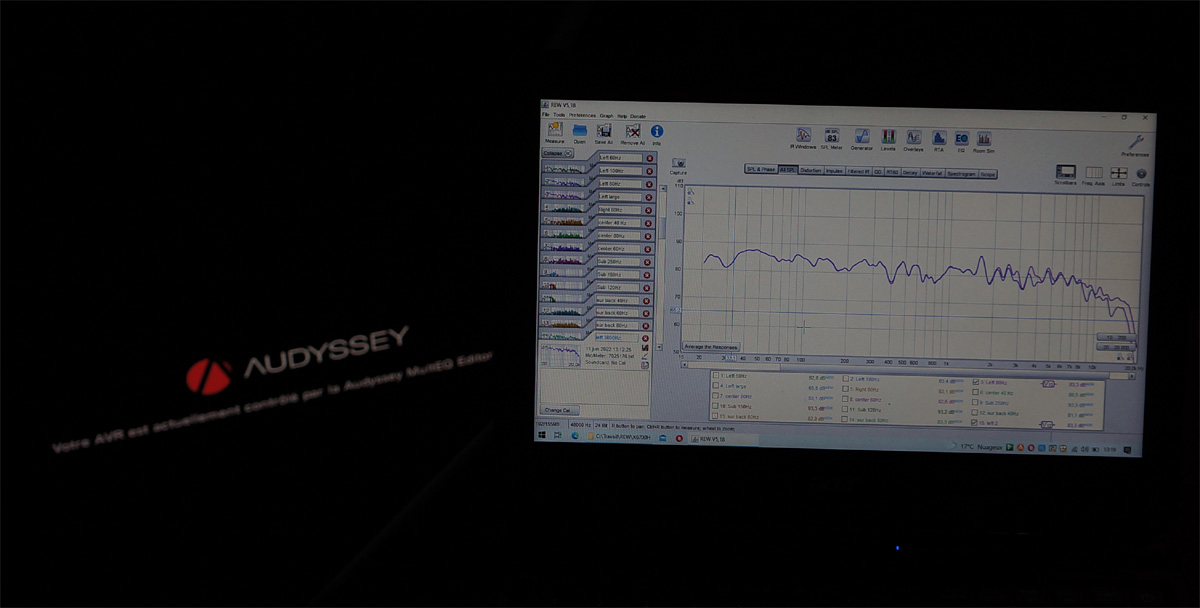Click the Average the Responses button
The height and width of the screenshot is (608, 1200).
coord(711,347)
